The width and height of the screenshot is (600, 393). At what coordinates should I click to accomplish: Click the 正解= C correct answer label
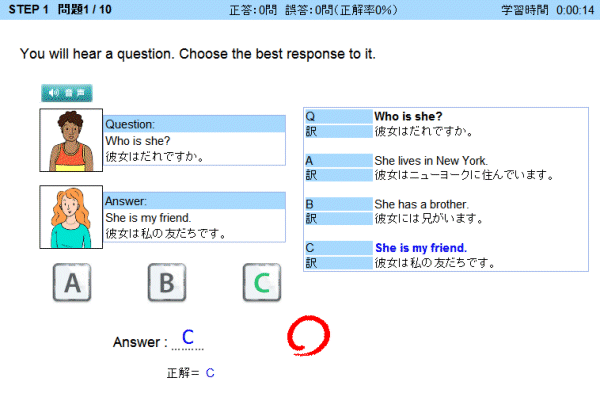pos(191,373)
